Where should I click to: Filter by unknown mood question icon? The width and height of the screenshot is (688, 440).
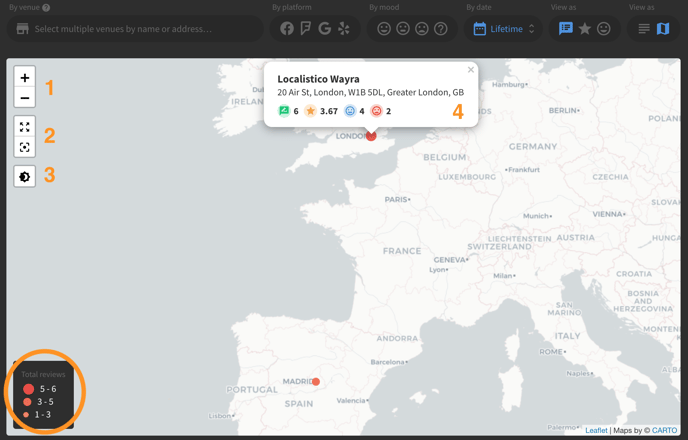[x=441, y=29]
